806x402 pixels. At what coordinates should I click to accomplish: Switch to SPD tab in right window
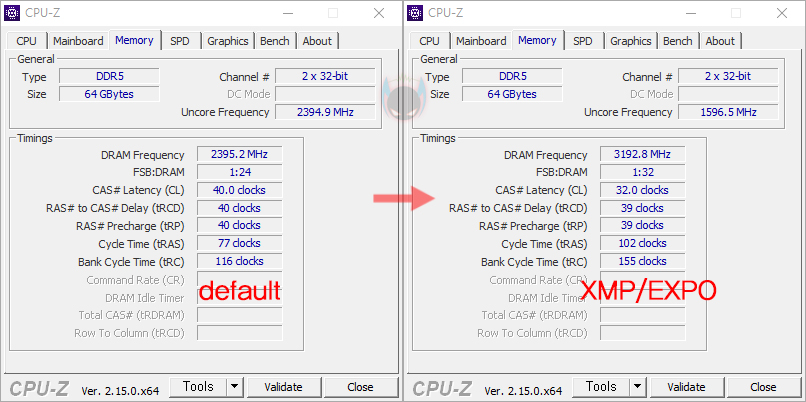tap(583, 41)
